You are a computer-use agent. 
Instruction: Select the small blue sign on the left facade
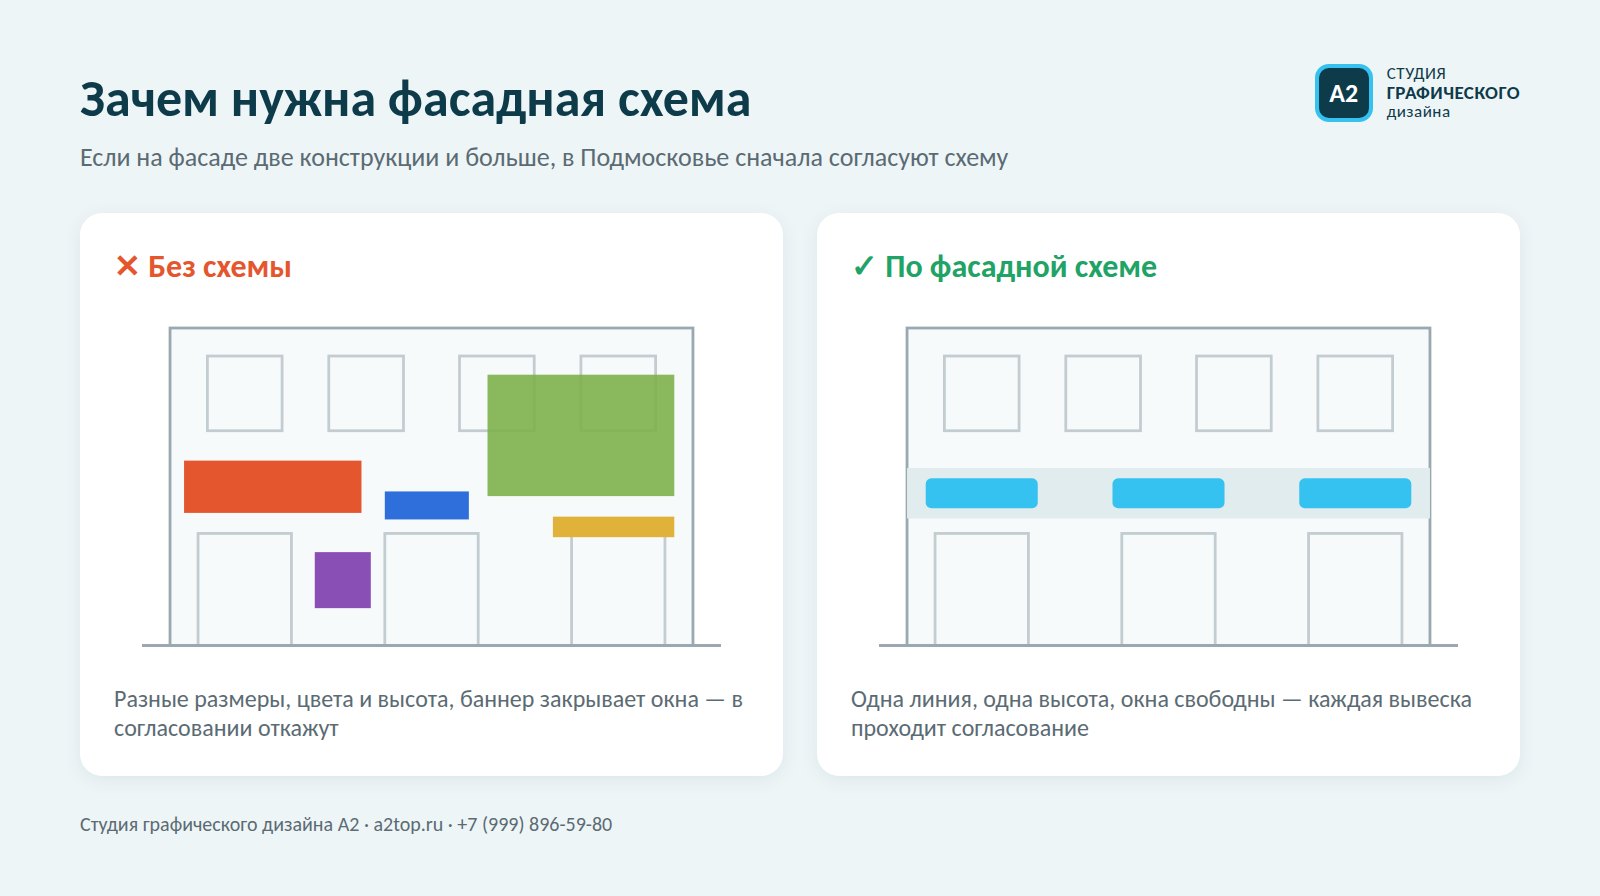tap(427, 505)
